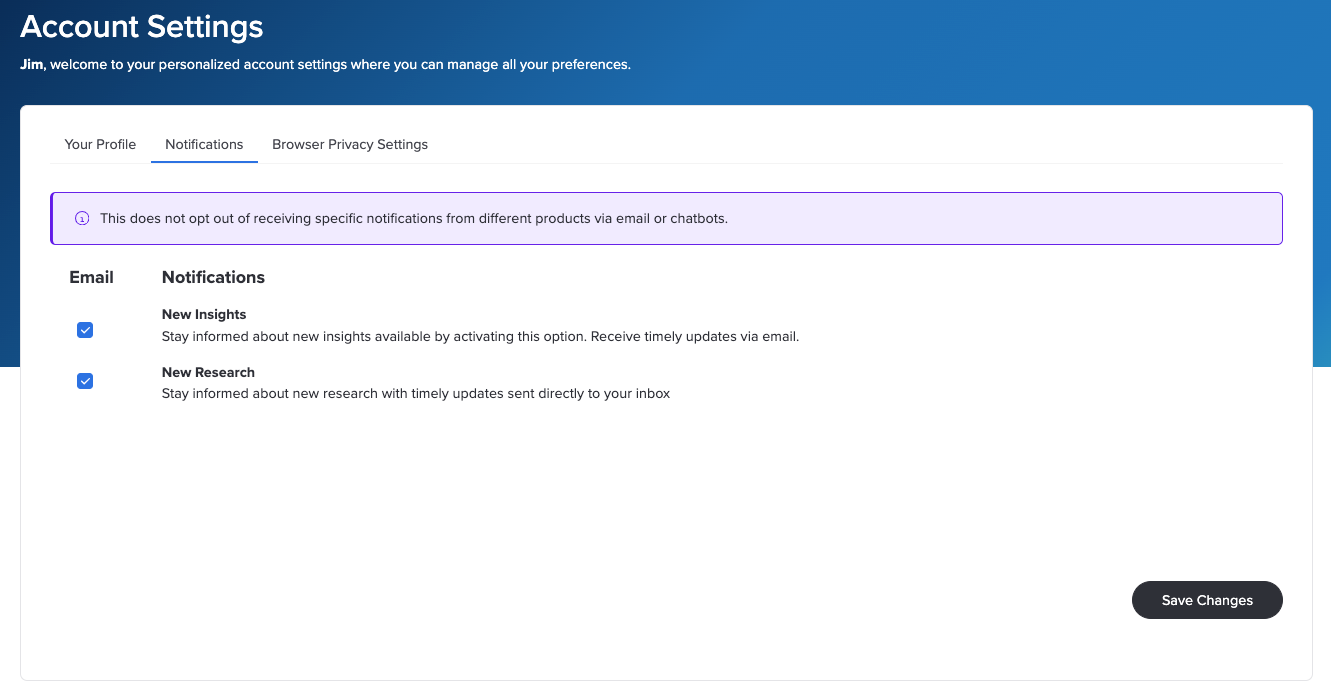Click the New Research title
Image resolution: width=1331 pixels, height=698 pixels.
click(208, 372)
